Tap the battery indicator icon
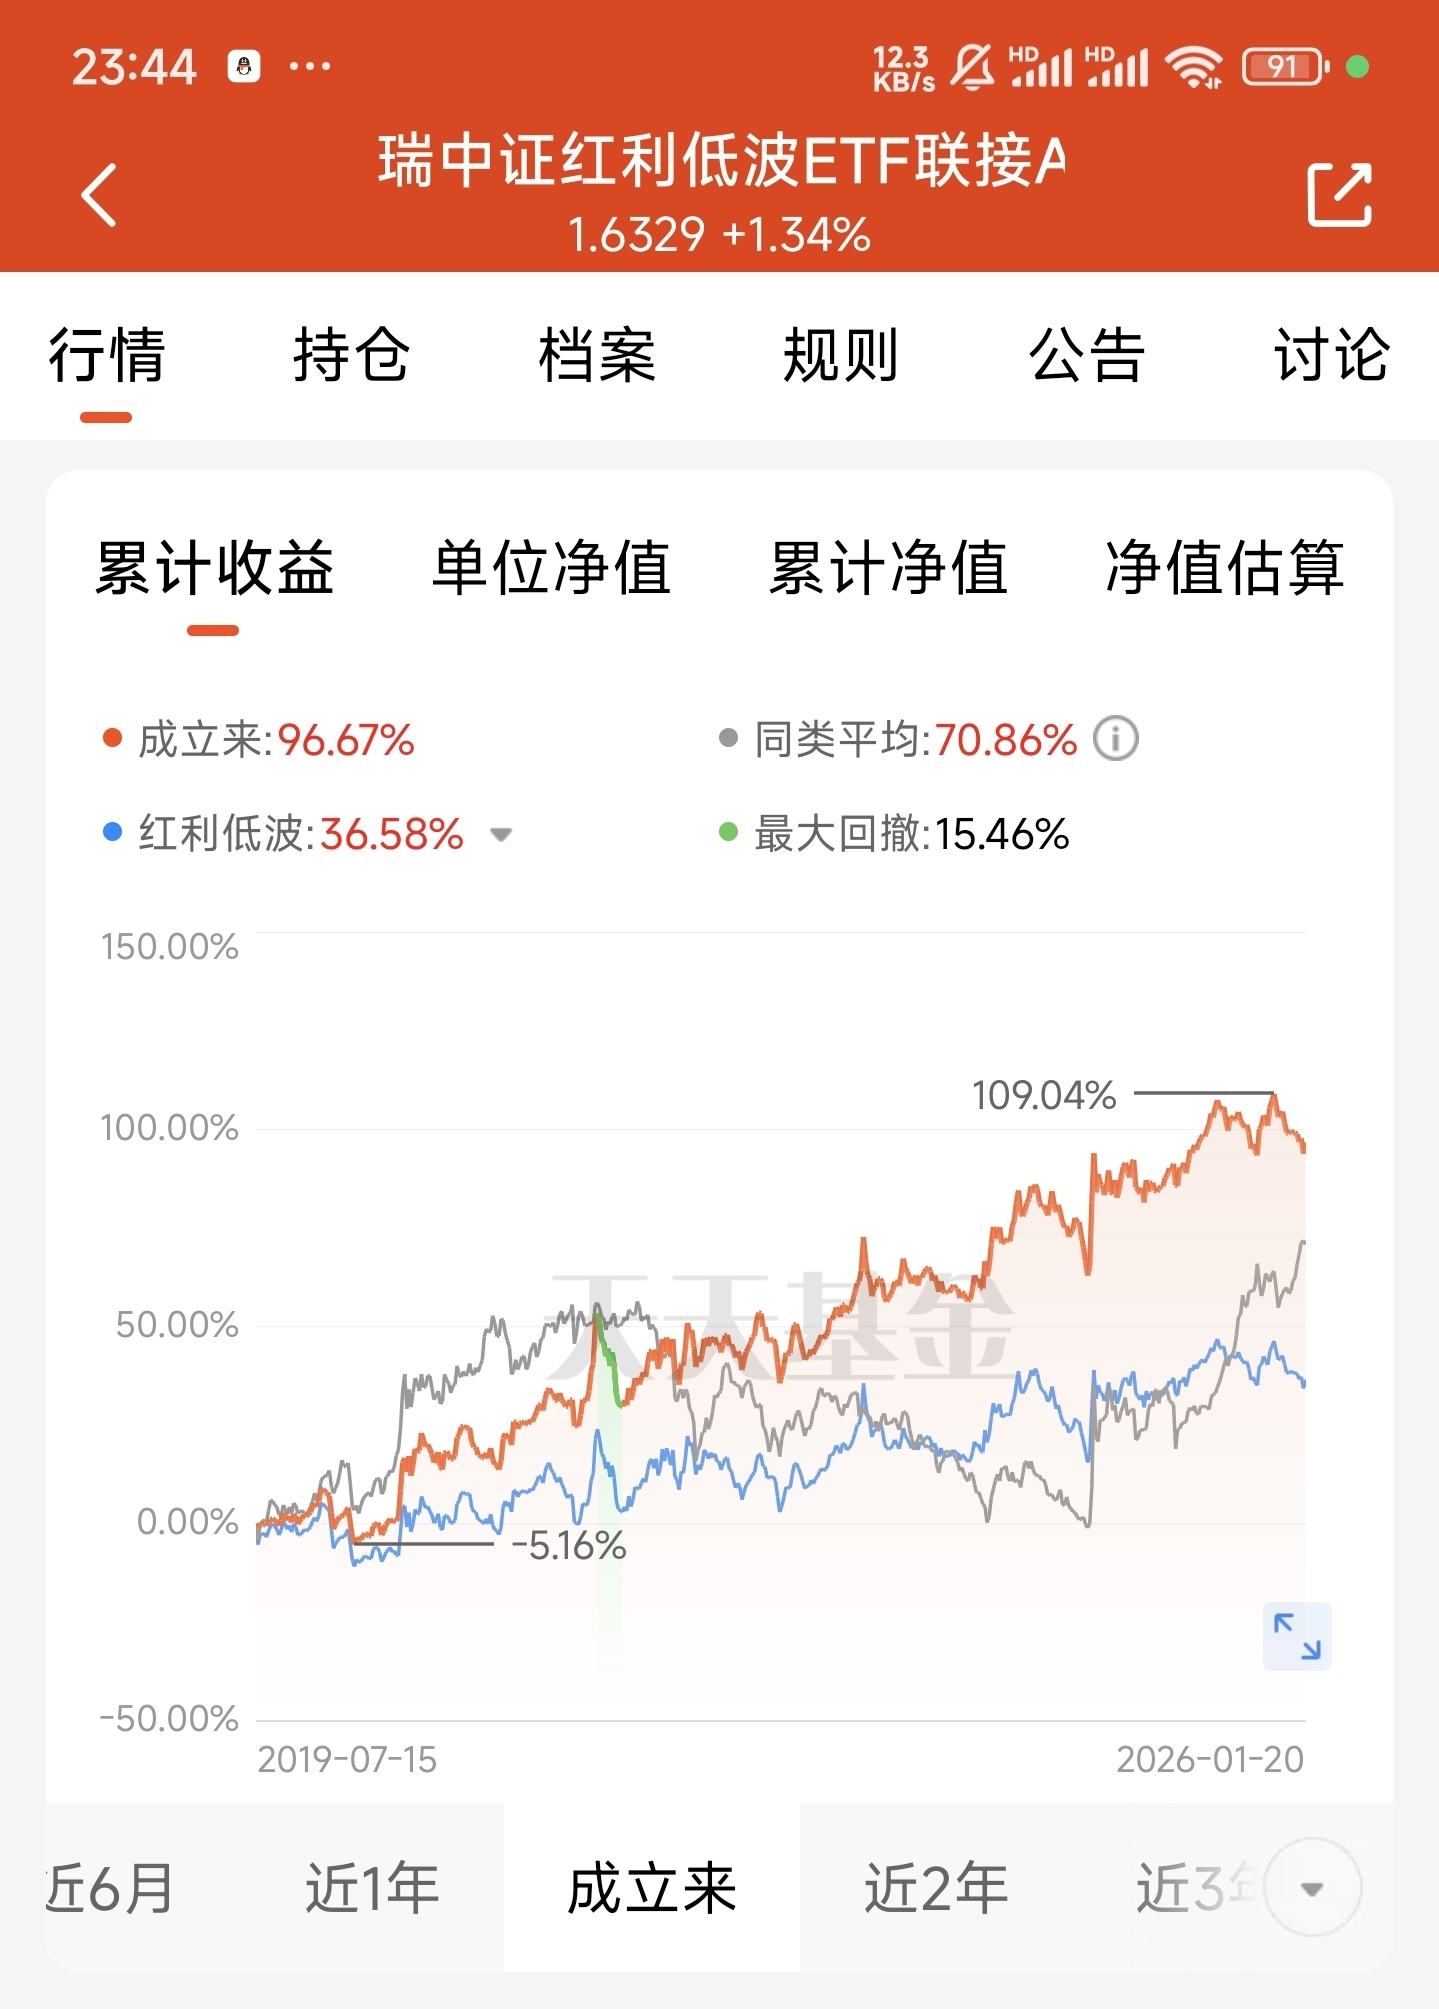The width and height of the screenshot is (1439, 2009). pos(1285,67)
